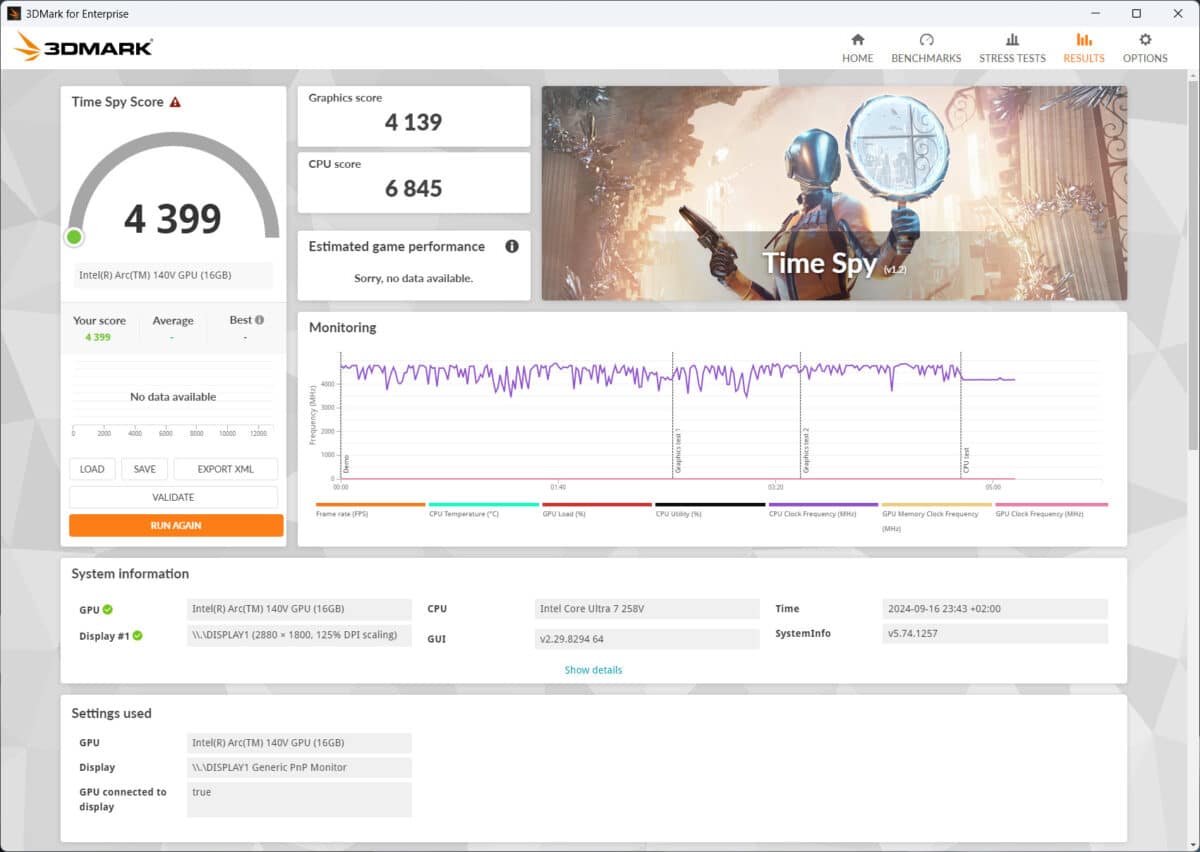Open the Benchmarks section
The width and height of the screenshot is (1200, 852).
[926, 48]
